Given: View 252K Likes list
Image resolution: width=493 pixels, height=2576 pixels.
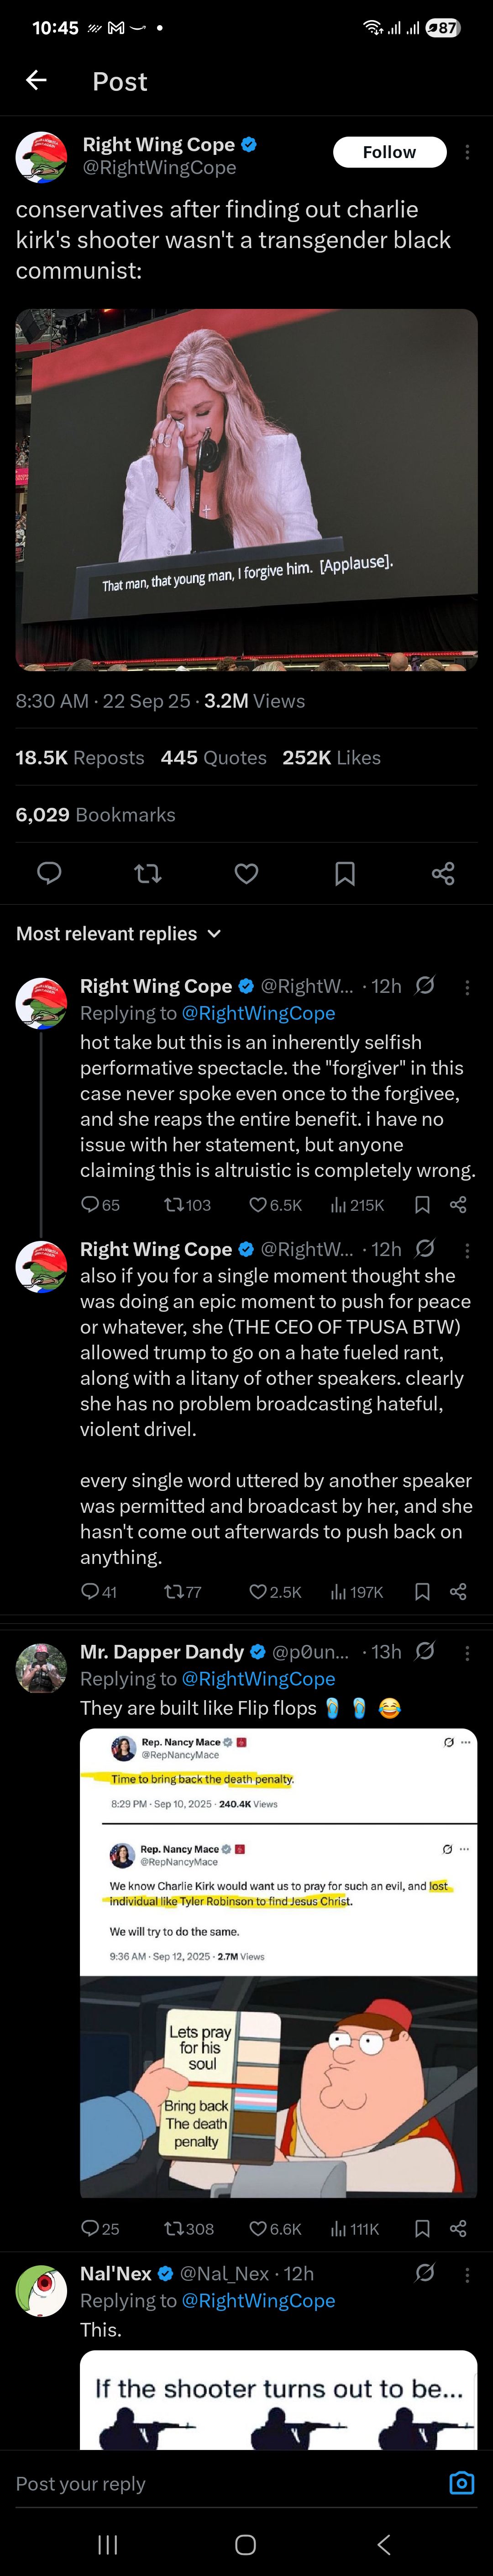Looking at the screenshot, I should coord(331,757).
